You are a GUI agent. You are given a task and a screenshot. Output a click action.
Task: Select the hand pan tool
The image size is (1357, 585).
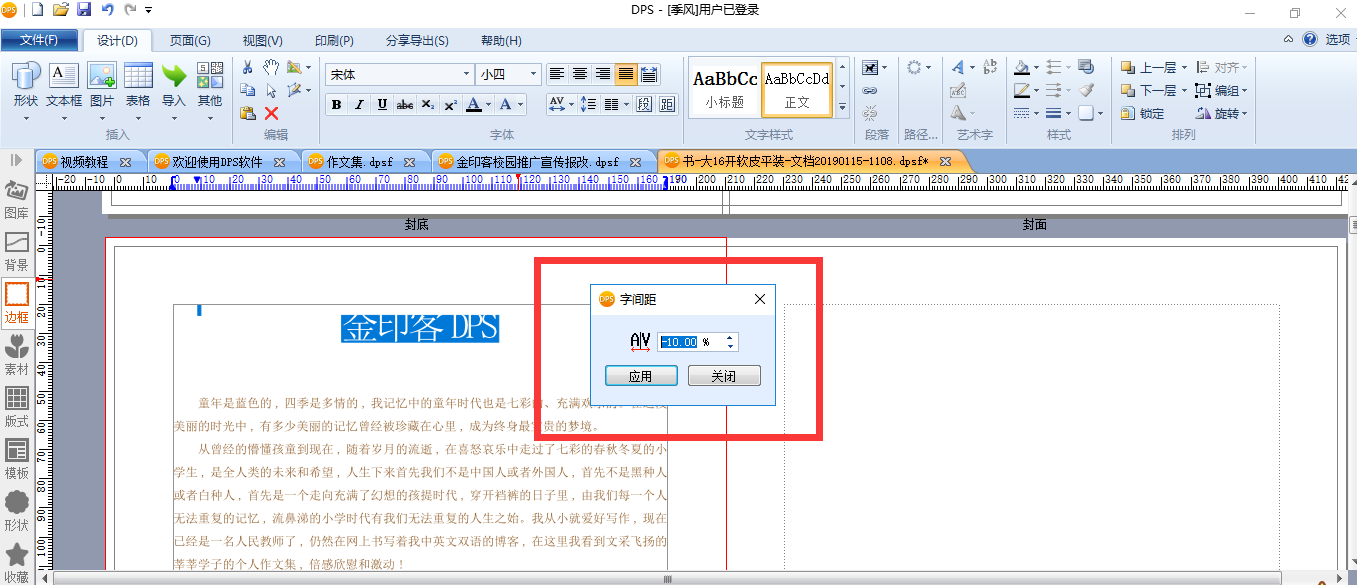click(271, 67)
